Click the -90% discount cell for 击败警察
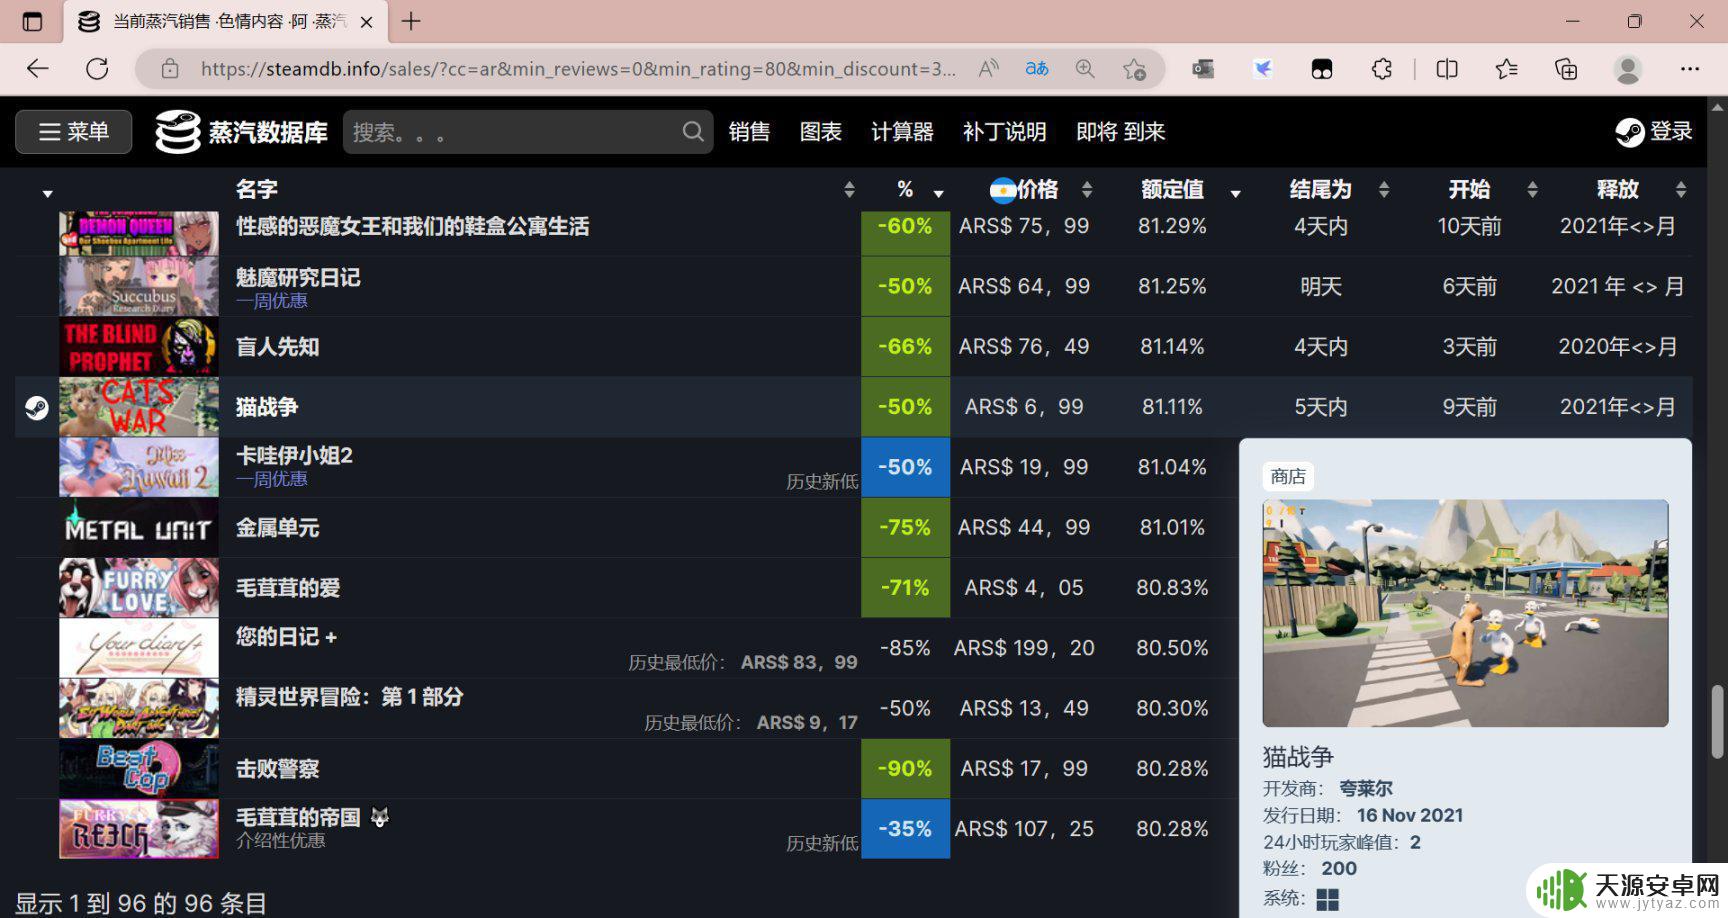The height and width of the screenshot is (918, 1728). click(905, 769)
